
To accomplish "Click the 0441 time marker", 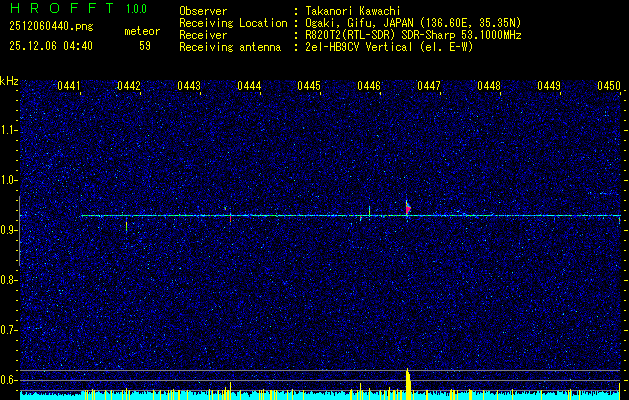I will click(69, 86).
